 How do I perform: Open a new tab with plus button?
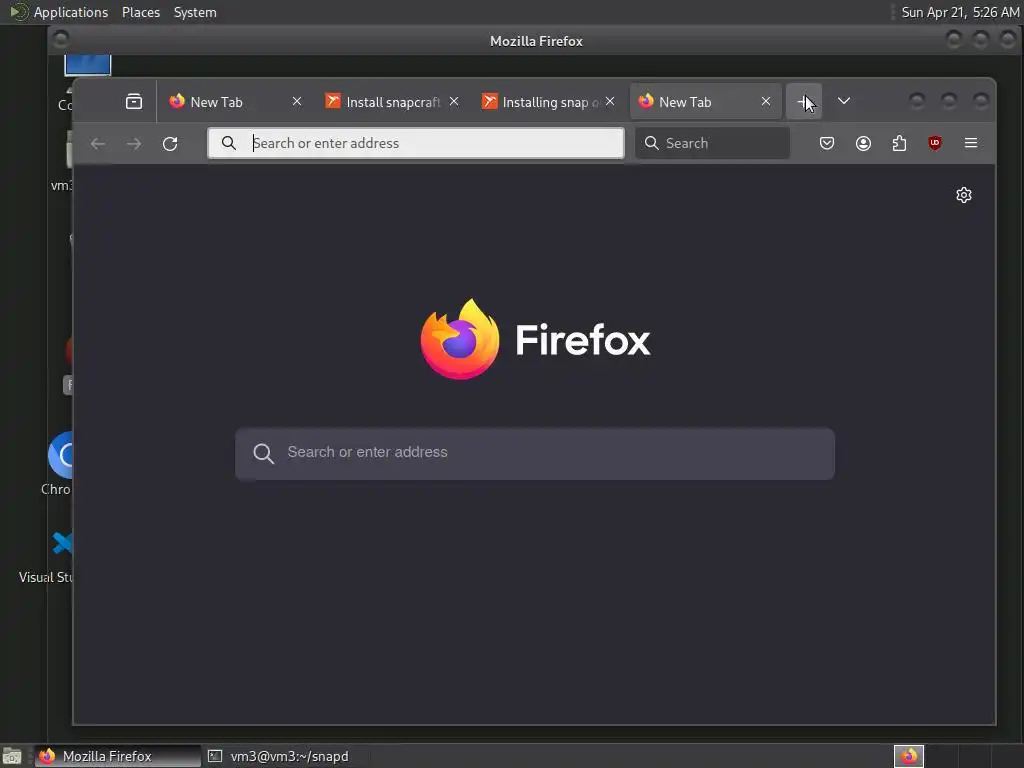[x=804, y=101]
